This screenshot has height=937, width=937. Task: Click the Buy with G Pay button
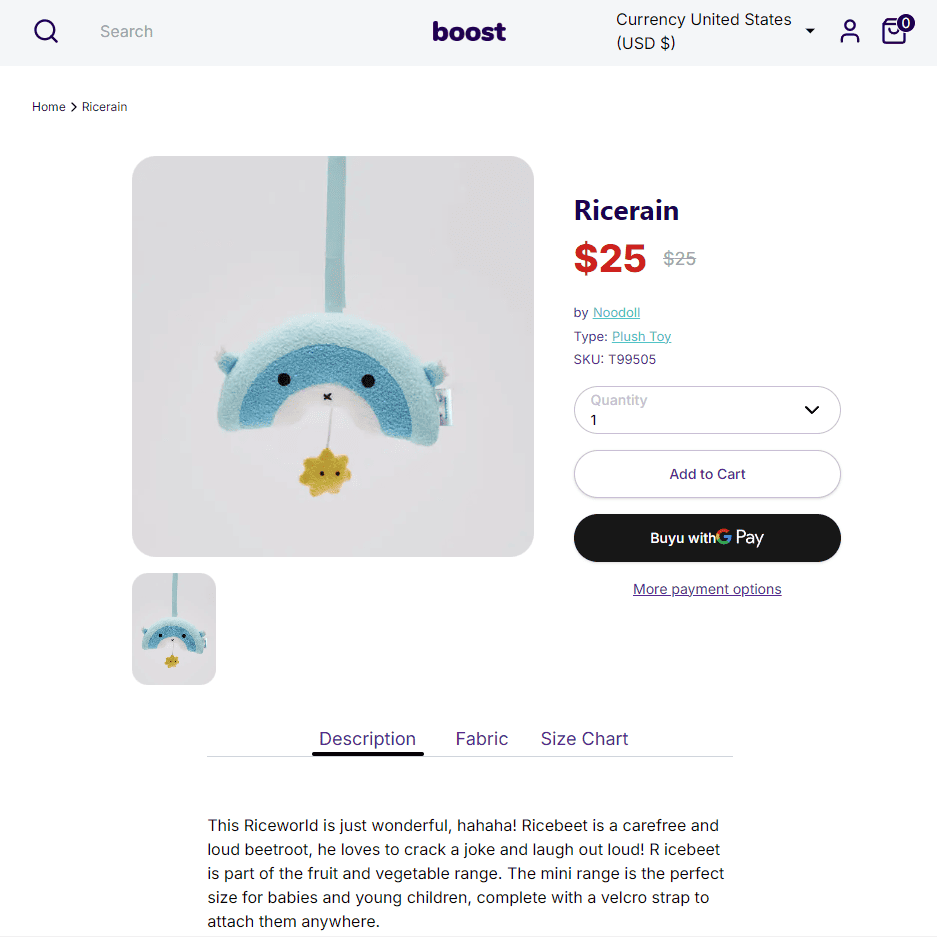pos(707,538)
